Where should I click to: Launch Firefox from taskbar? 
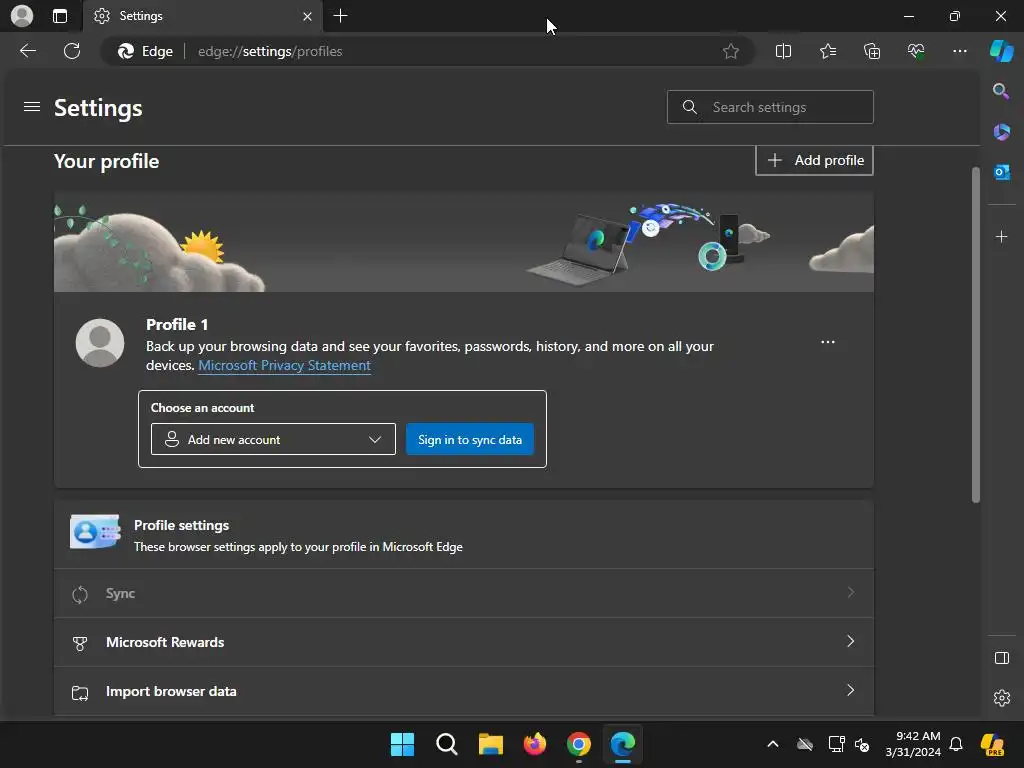click(535, 744)
